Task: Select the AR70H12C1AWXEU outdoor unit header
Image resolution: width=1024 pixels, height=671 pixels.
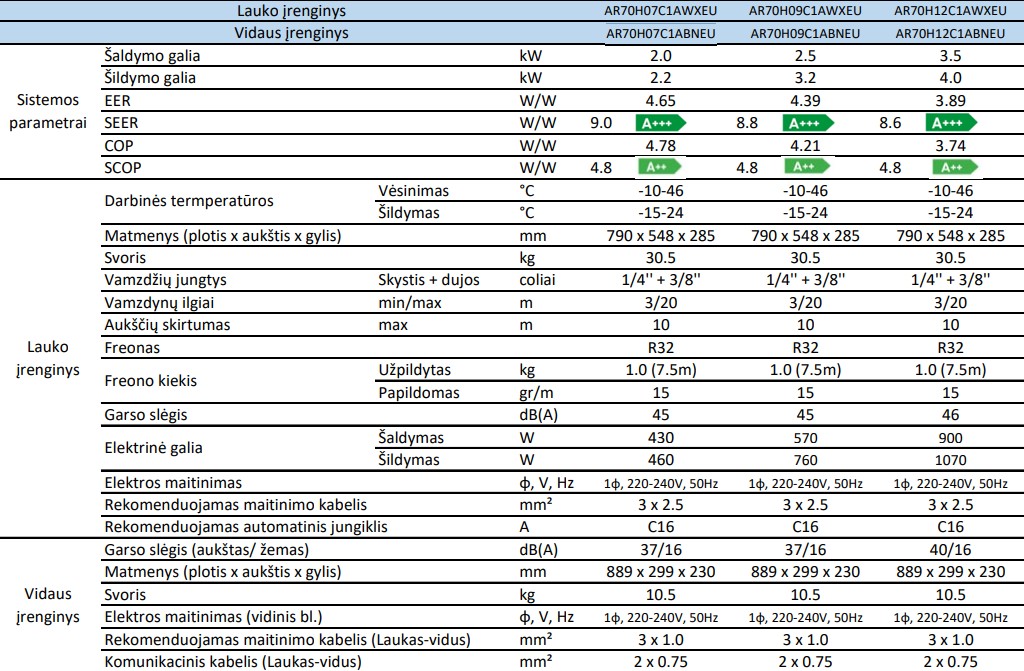Action: [x=950, y=11]
